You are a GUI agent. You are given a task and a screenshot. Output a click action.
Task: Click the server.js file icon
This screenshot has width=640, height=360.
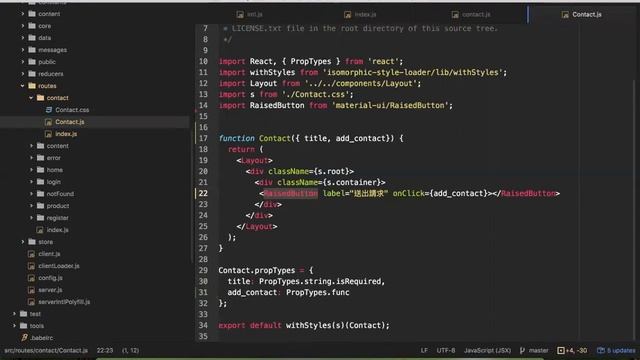point(31,290)
